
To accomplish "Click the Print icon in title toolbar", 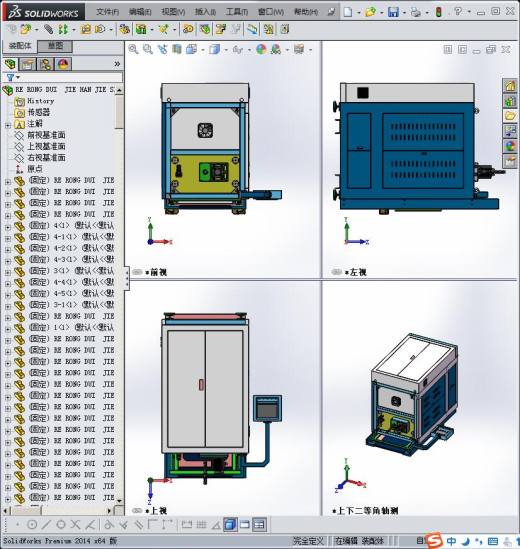I will point(416,12).
